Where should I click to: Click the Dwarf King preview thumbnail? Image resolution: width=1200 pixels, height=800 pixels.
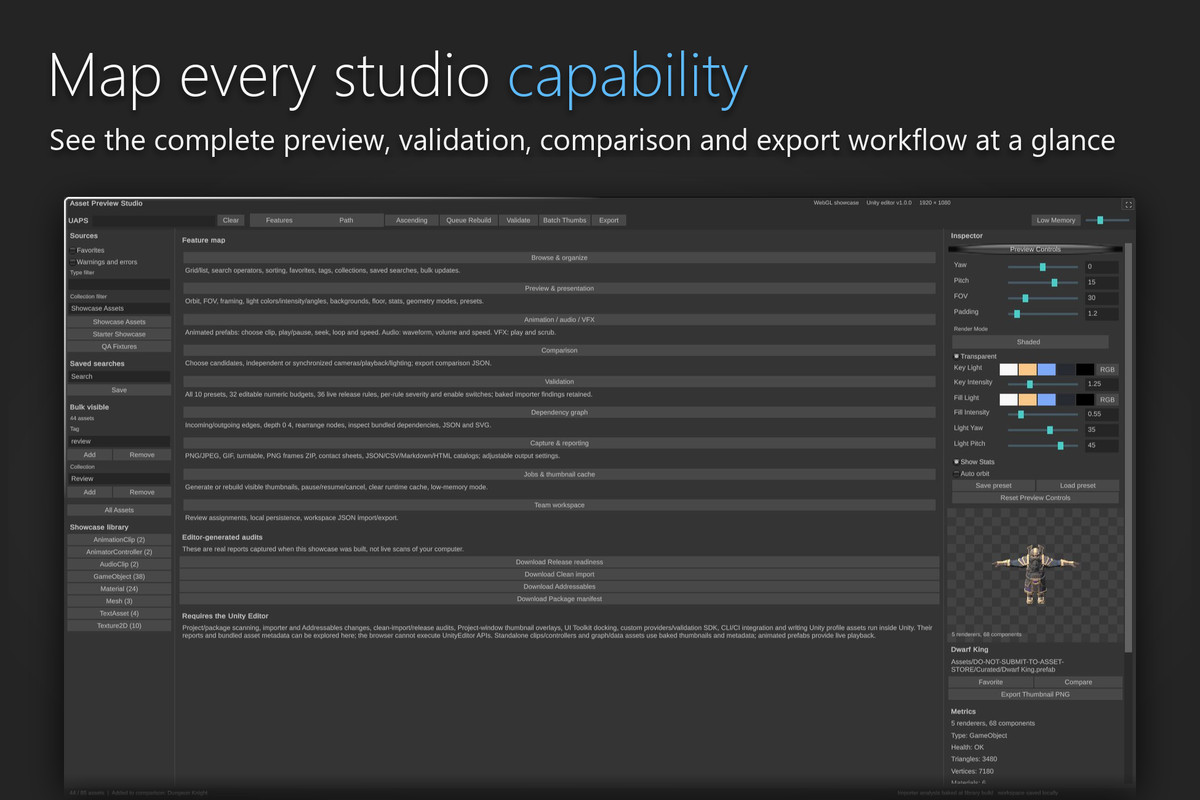(1035, 573)
